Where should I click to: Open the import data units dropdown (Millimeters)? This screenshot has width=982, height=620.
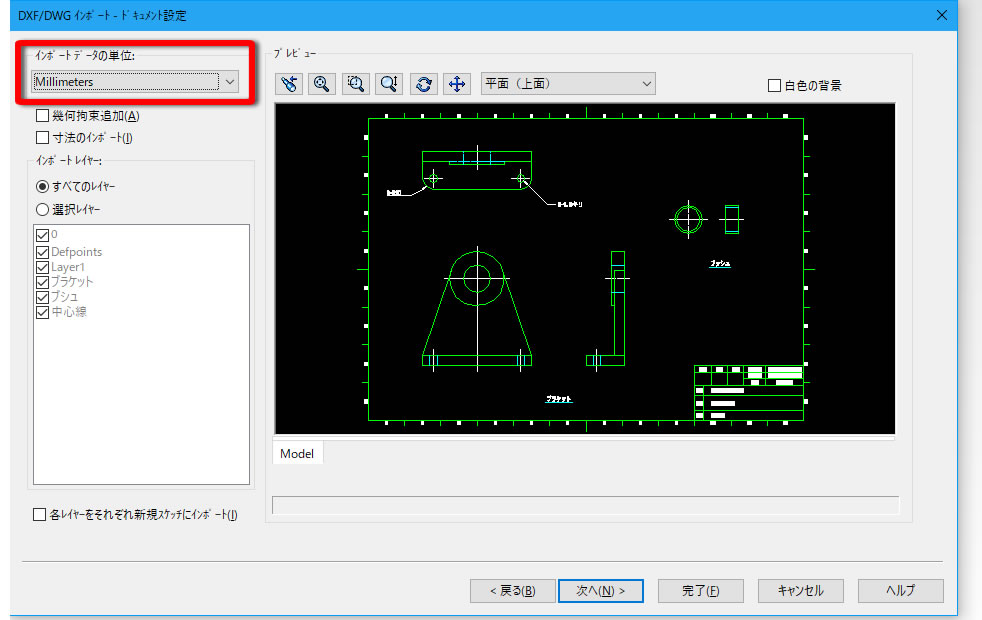(x=135, y=81)
